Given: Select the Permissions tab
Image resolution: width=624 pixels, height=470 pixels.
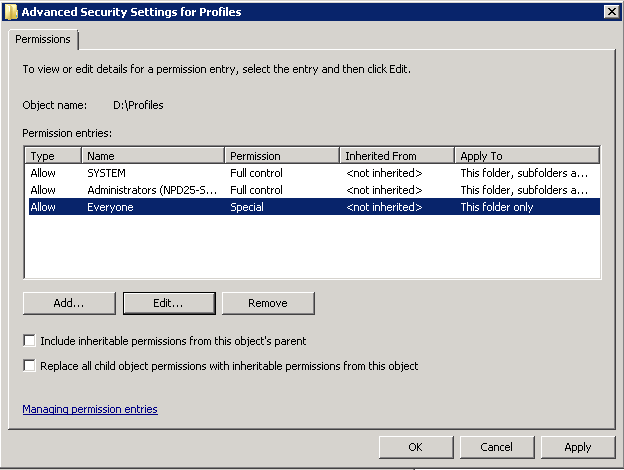Looking at the screenshot, I should click(x=43, y=39).
